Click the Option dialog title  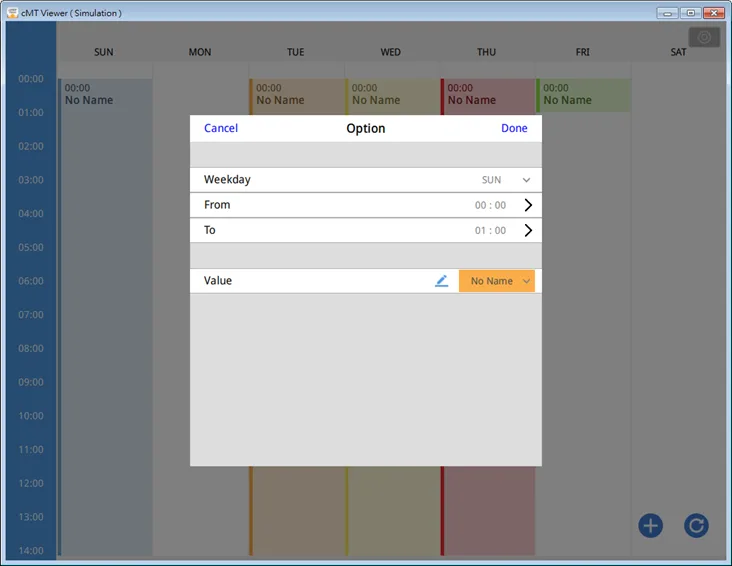point(366,128)
